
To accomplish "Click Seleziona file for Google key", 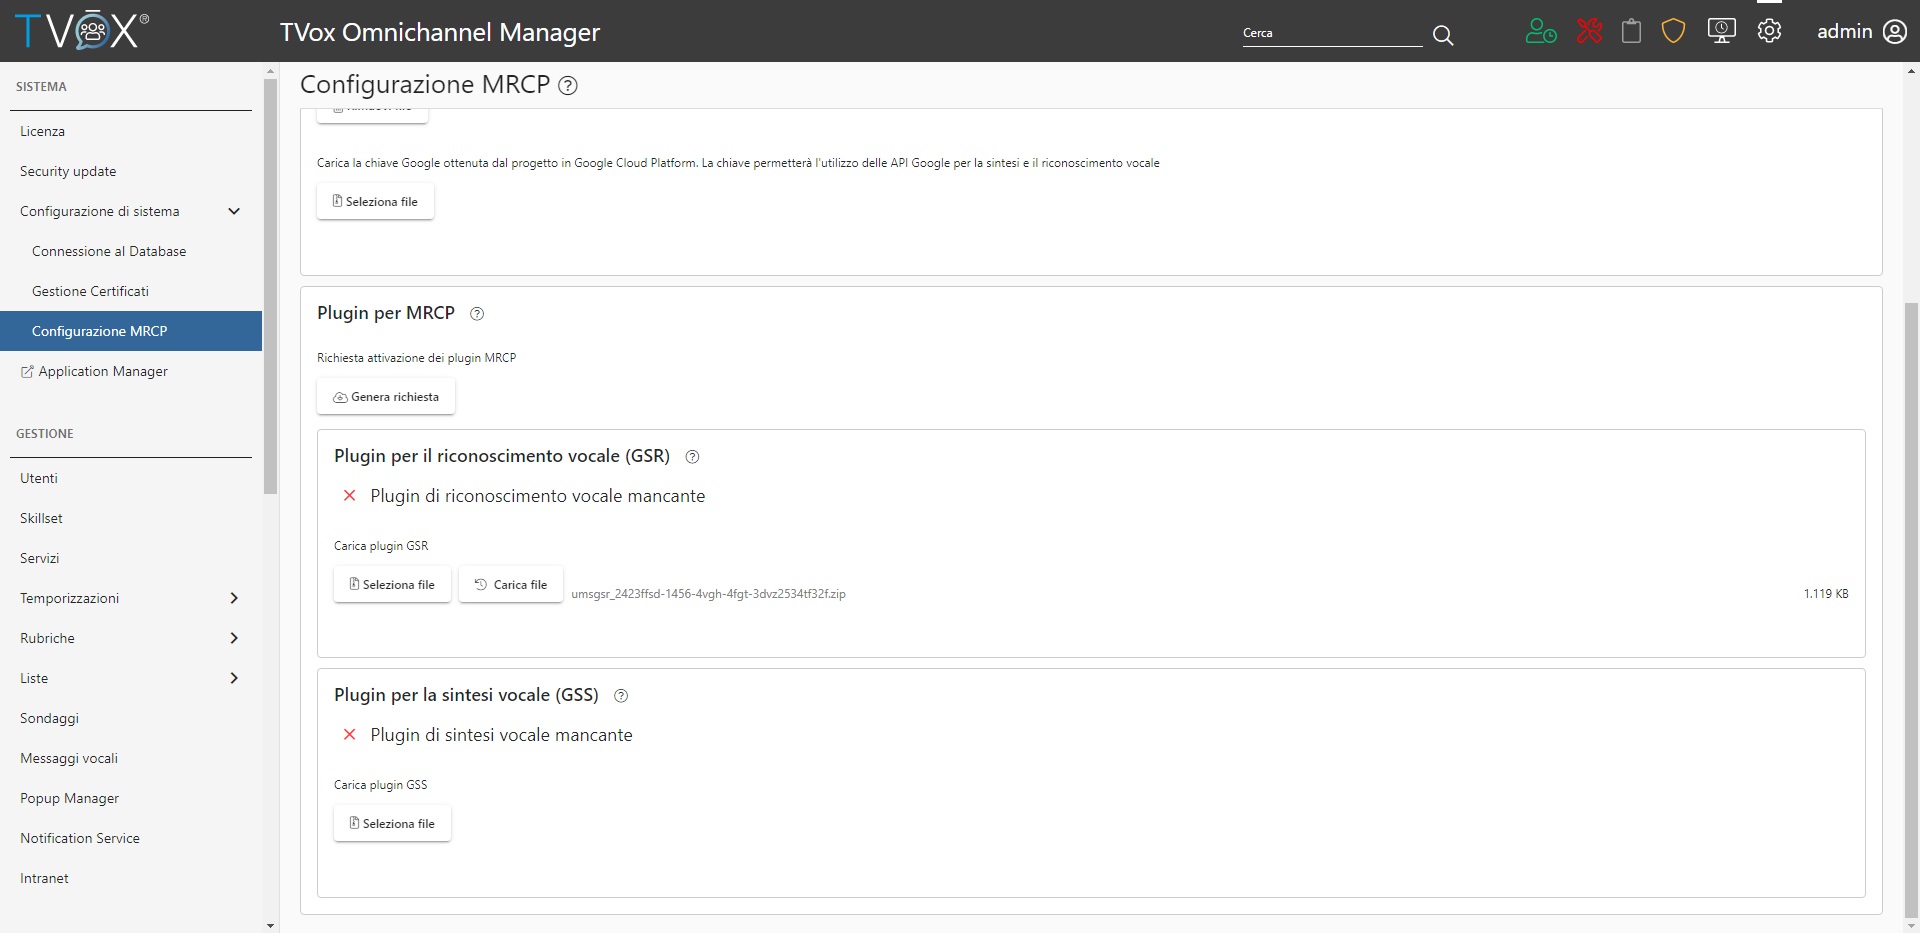I will (375, 201).
